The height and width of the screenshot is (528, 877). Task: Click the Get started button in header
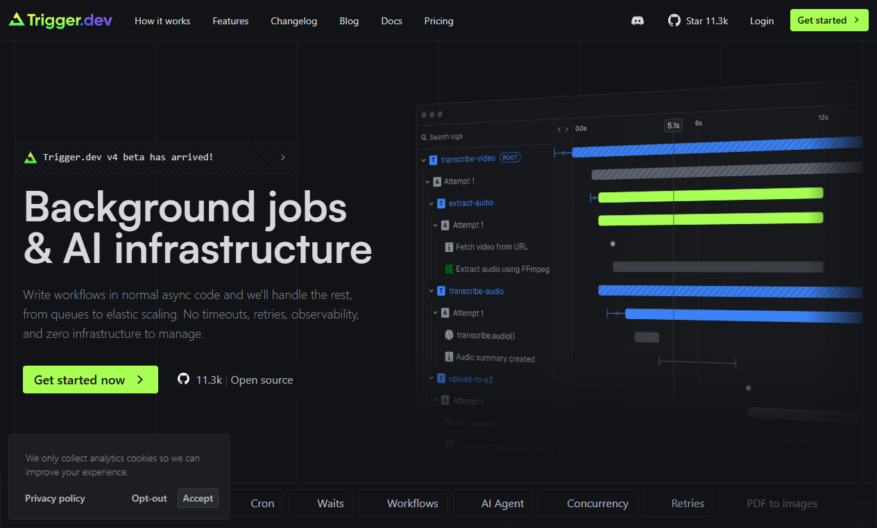coord(829,20)
